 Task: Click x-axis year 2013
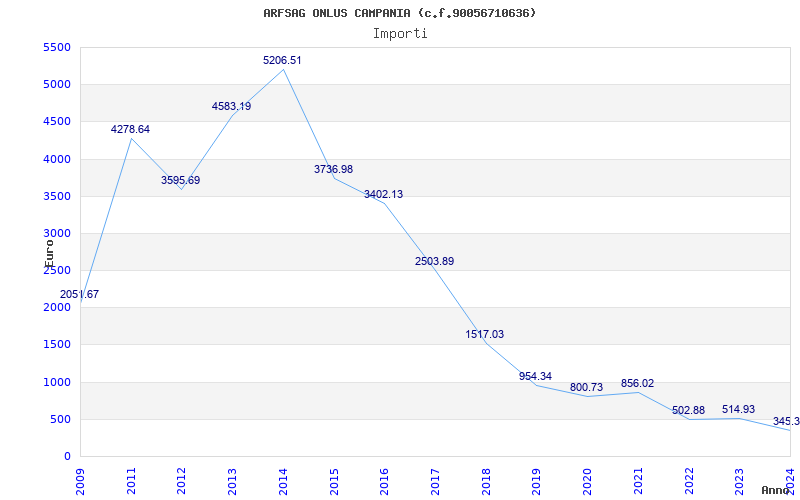click(232, 482)
